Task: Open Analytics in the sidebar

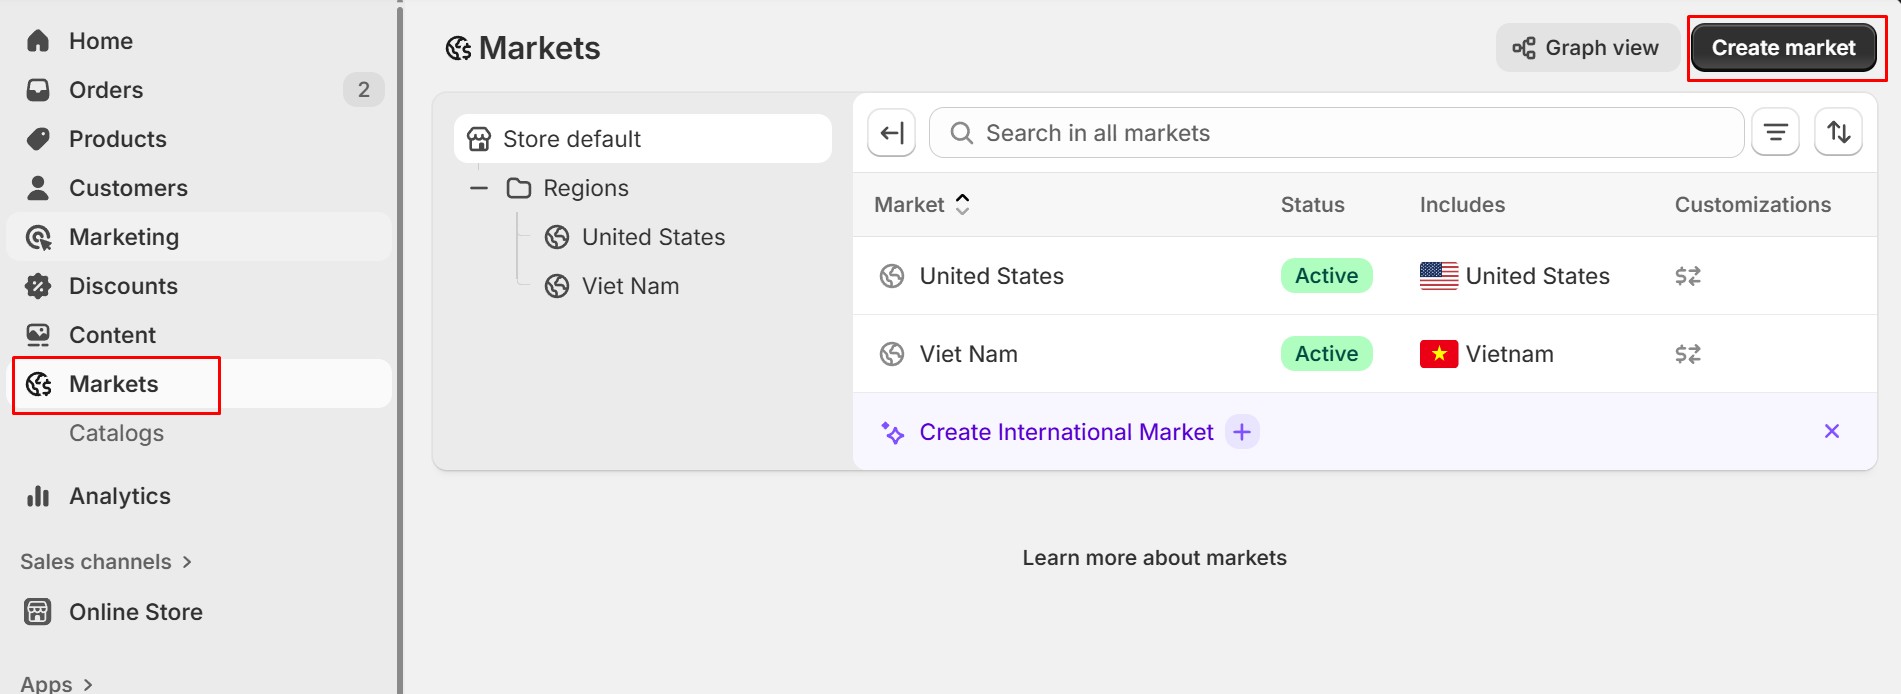Action: (119, 496)
